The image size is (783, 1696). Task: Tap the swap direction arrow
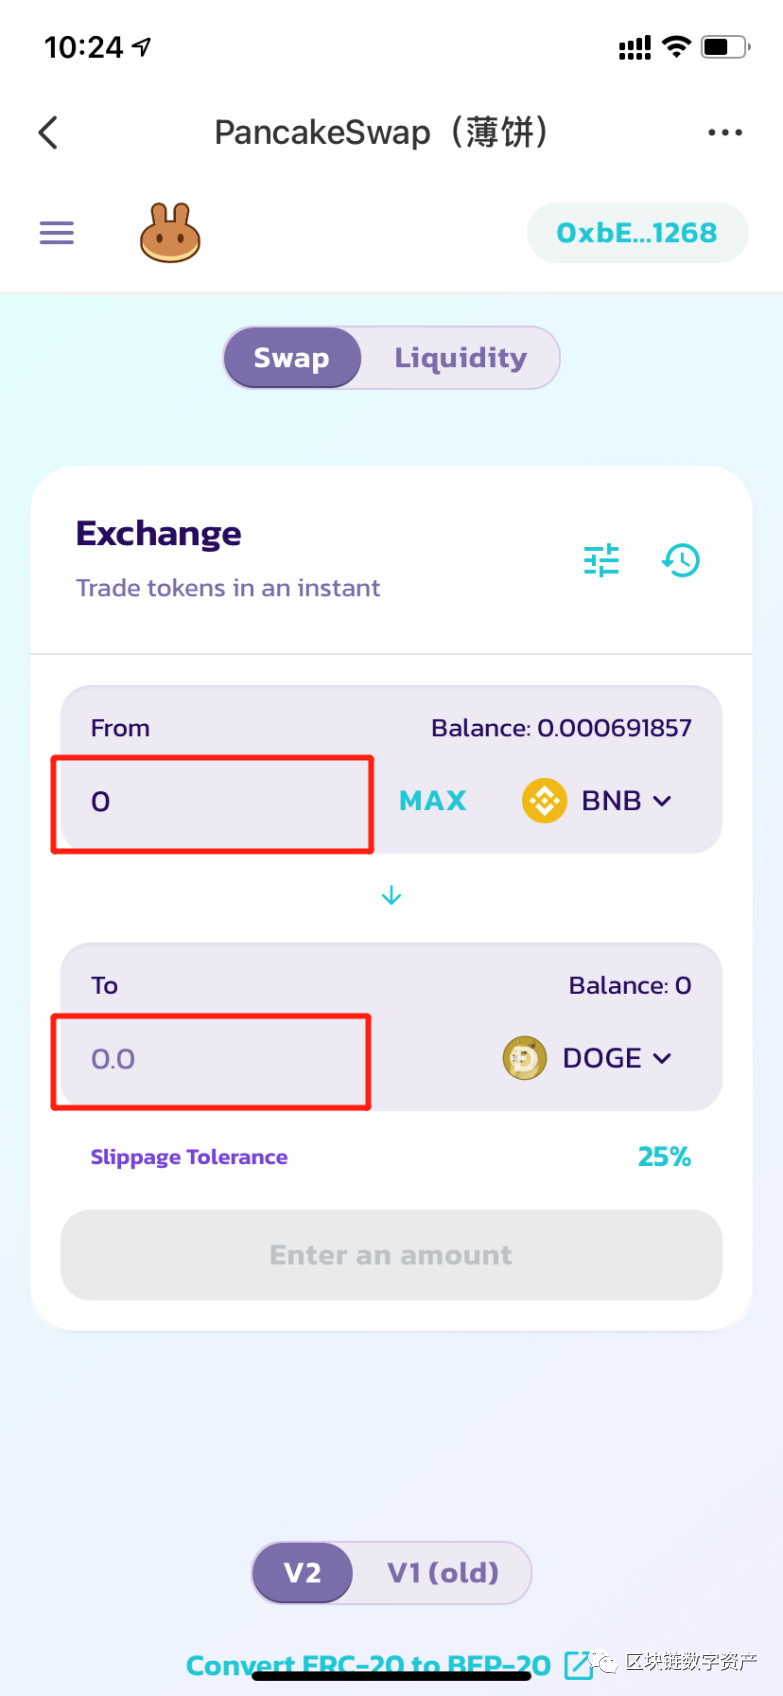[391, 895]
